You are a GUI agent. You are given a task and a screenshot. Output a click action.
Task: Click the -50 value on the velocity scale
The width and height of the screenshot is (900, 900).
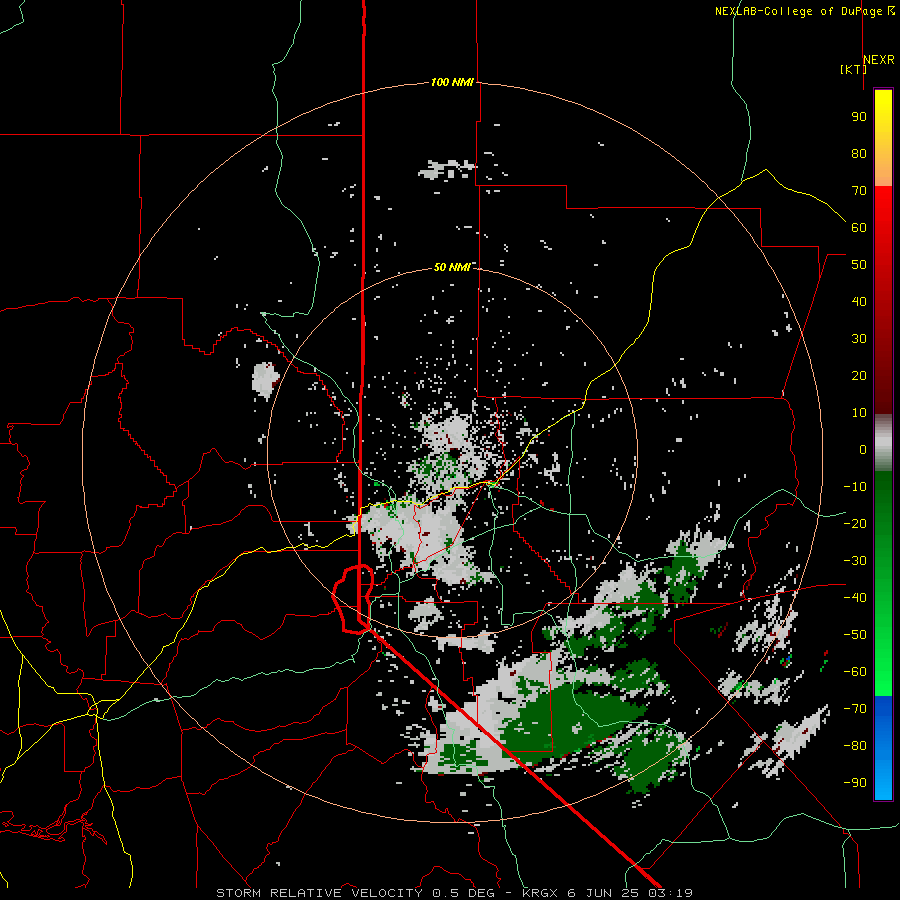[855, 635]
